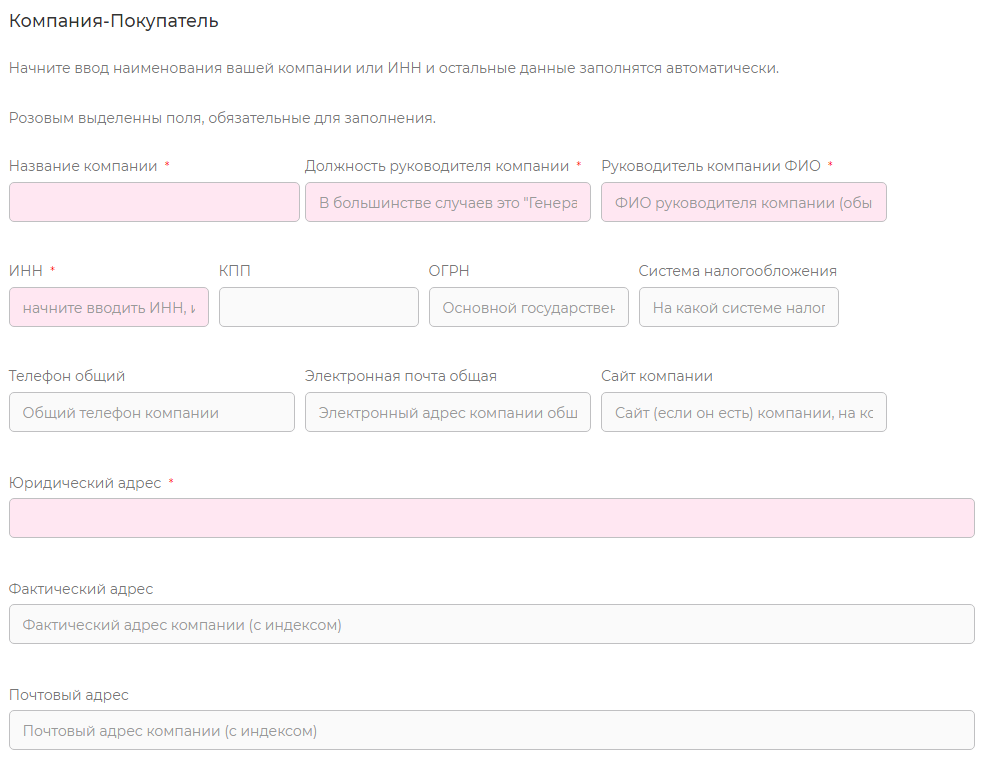
Task: Select the 'Общий телефон компании' field
Action: click(x=152, y=412)
